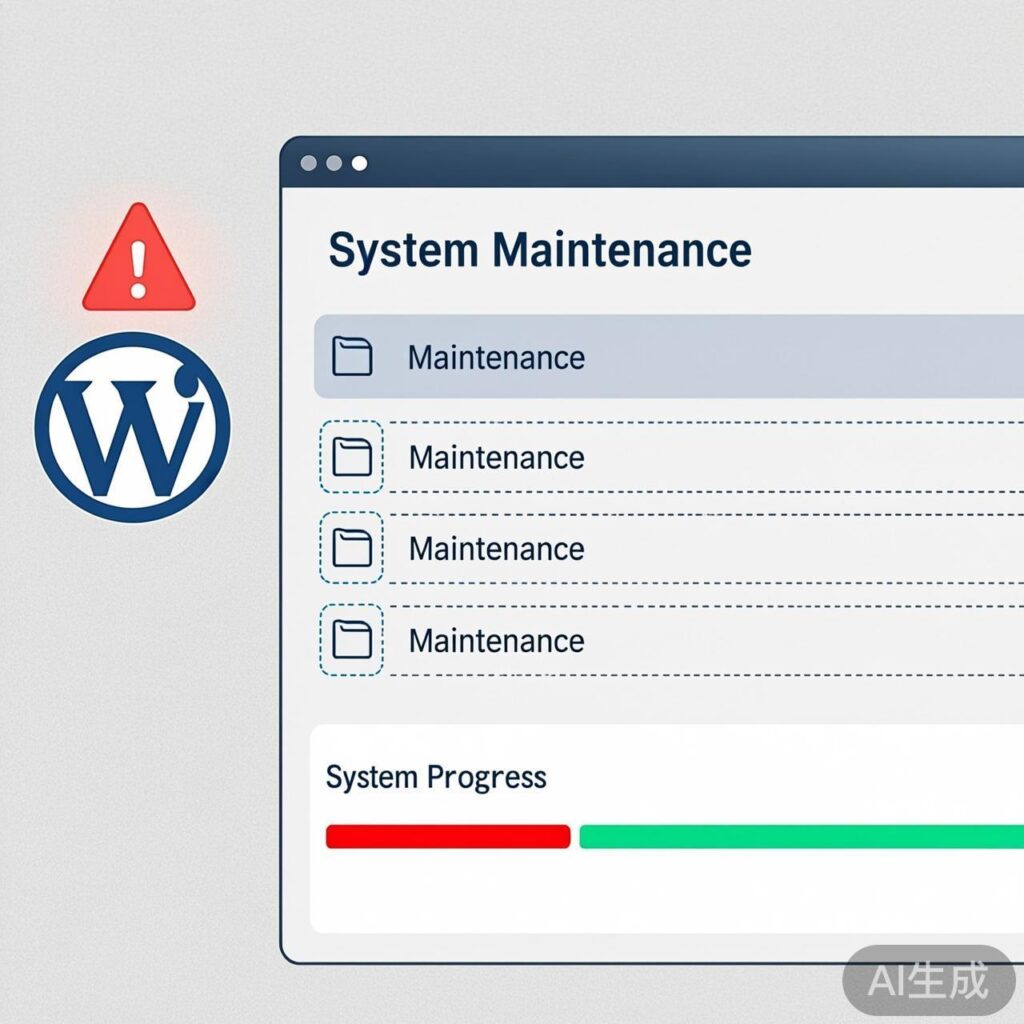This screenshot has height=1024, width=1024.
Task: Click folder icon in third Maintenance row
Action: point(351,548)
